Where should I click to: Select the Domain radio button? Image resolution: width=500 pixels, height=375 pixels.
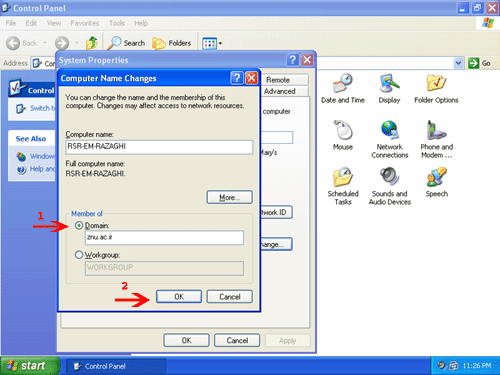tap(79, 226)
